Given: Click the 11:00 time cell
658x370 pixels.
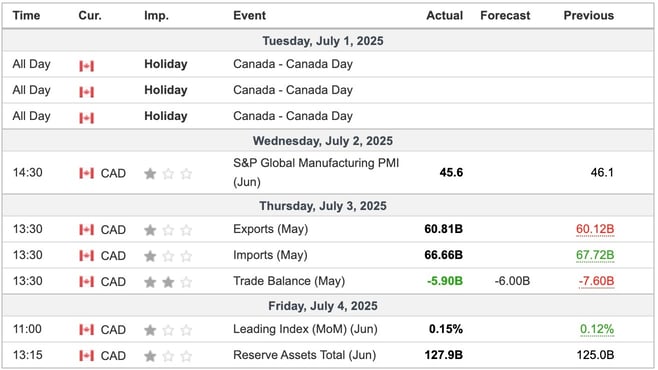Looking at the screenshot, I should click(27, 329).
